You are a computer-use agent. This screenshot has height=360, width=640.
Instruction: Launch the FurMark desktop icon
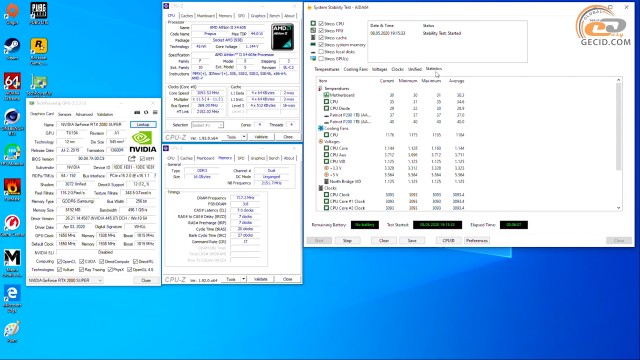click(x=12, y=190)
